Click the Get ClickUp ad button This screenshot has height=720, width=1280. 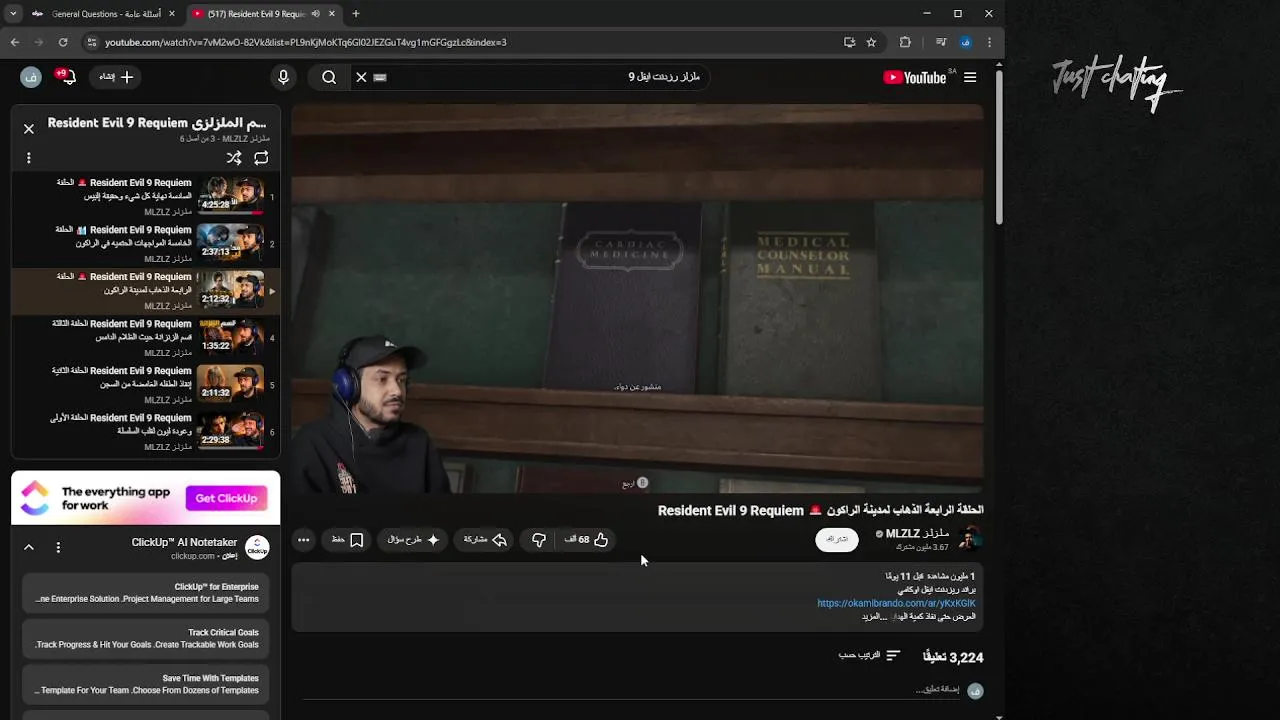(226, 498)
